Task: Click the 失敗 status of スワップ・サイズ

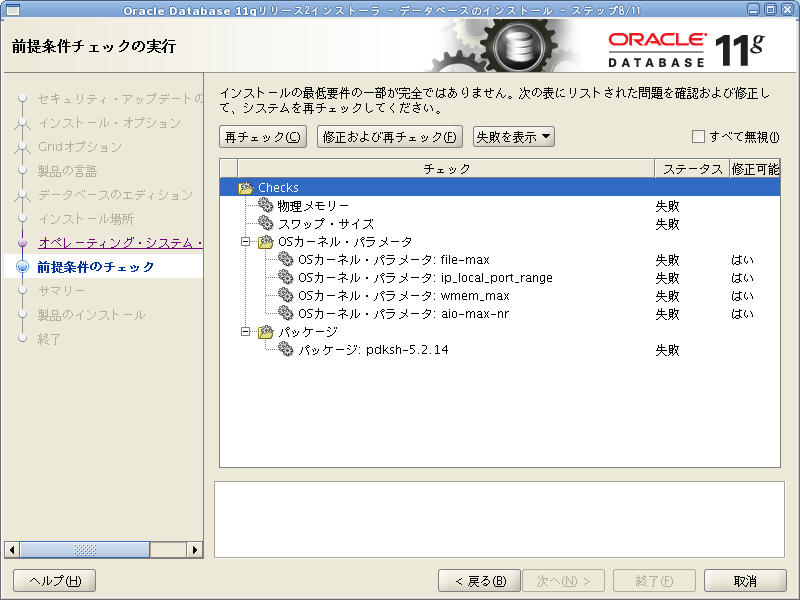Action: (667, 224)
